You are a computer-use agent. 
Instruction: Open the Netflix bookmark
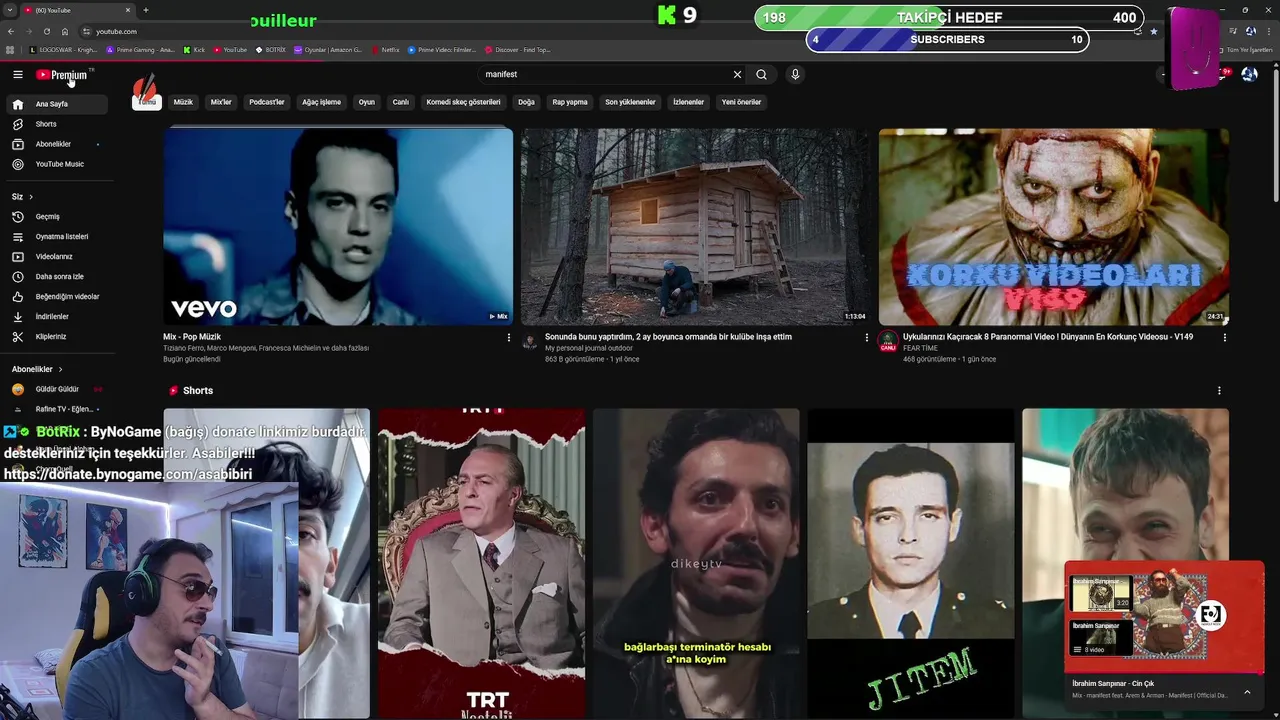click(385, 49)
